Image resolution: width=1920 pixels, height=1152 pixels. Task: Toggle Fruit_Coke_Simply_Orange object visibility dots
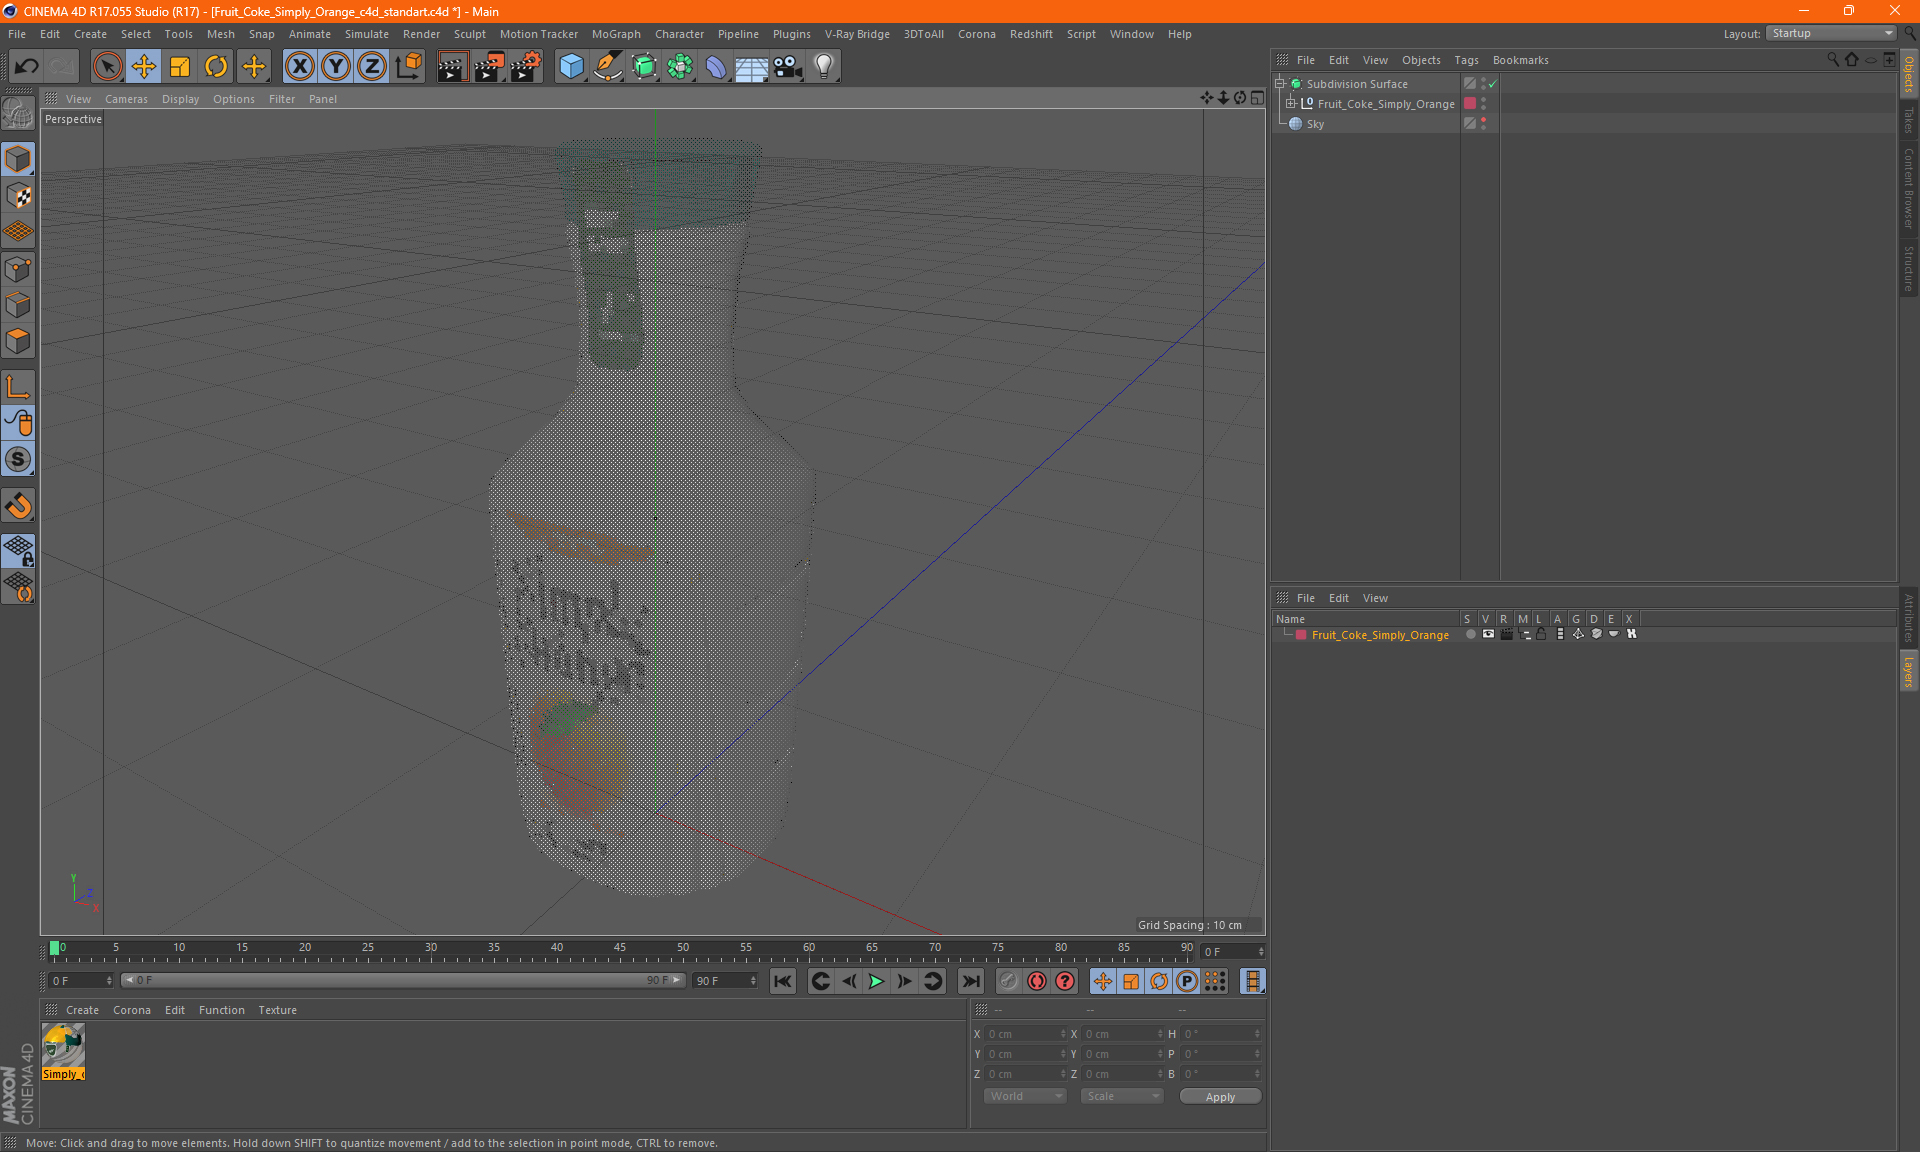pyautogui.click(x=1483, y=104)
